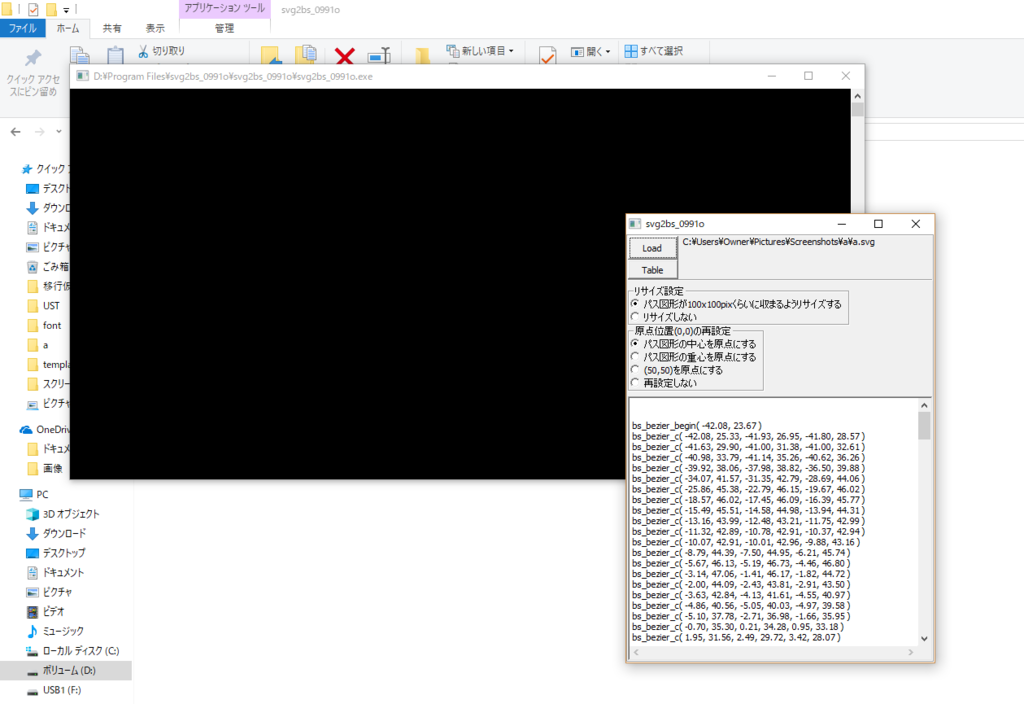Click the Explorer forward navigation arrow

[40, 131]
